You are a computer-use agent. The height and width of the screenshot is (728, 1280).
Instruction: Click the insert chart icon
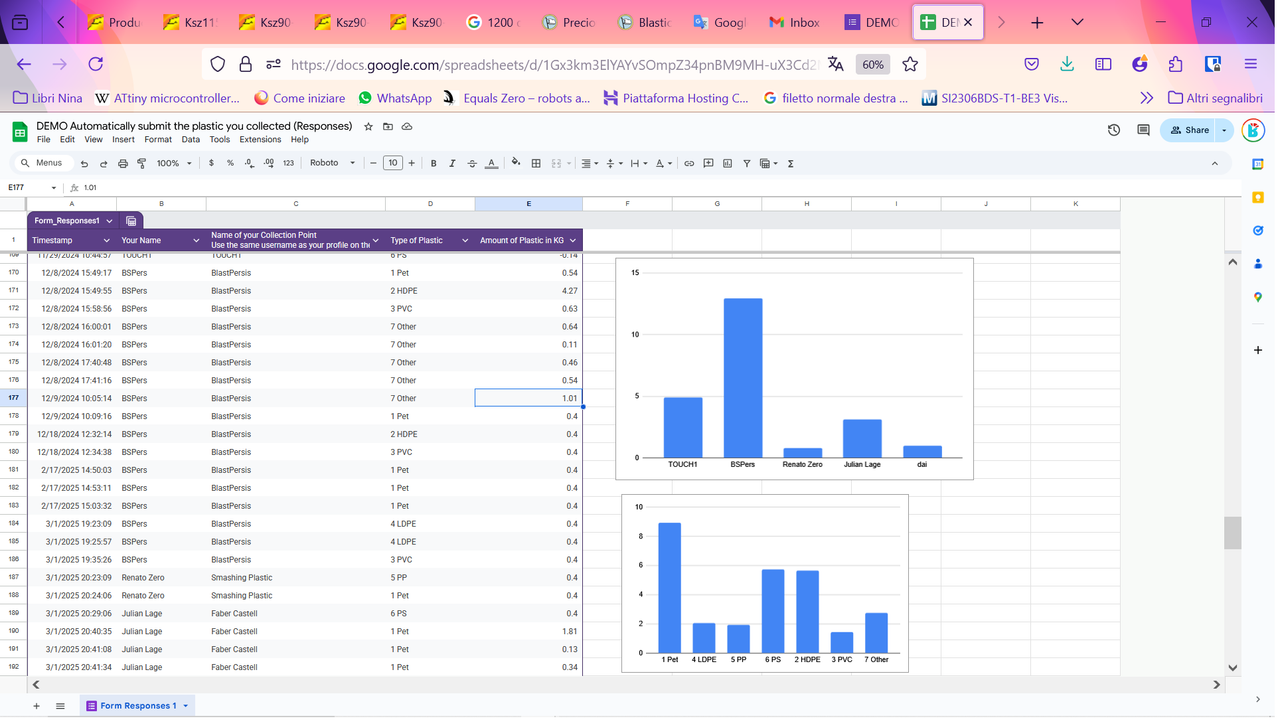[727, 163]
